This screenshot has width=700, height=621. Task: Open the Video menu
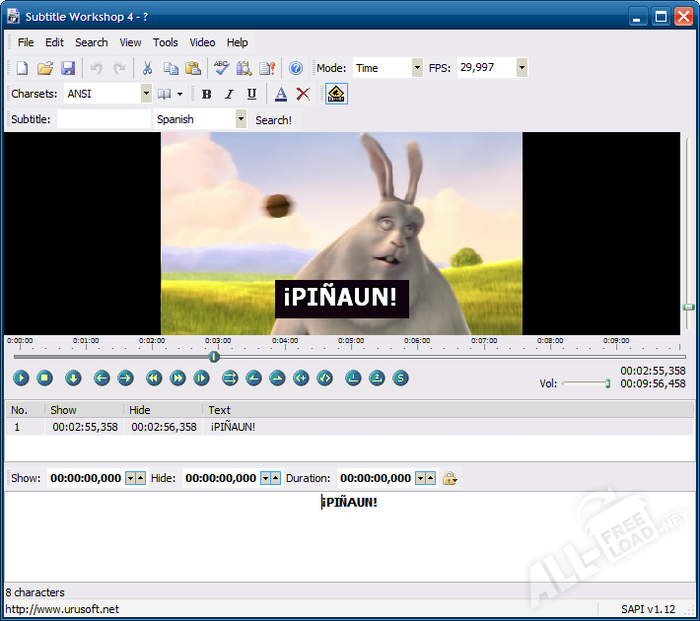(202, 43)
